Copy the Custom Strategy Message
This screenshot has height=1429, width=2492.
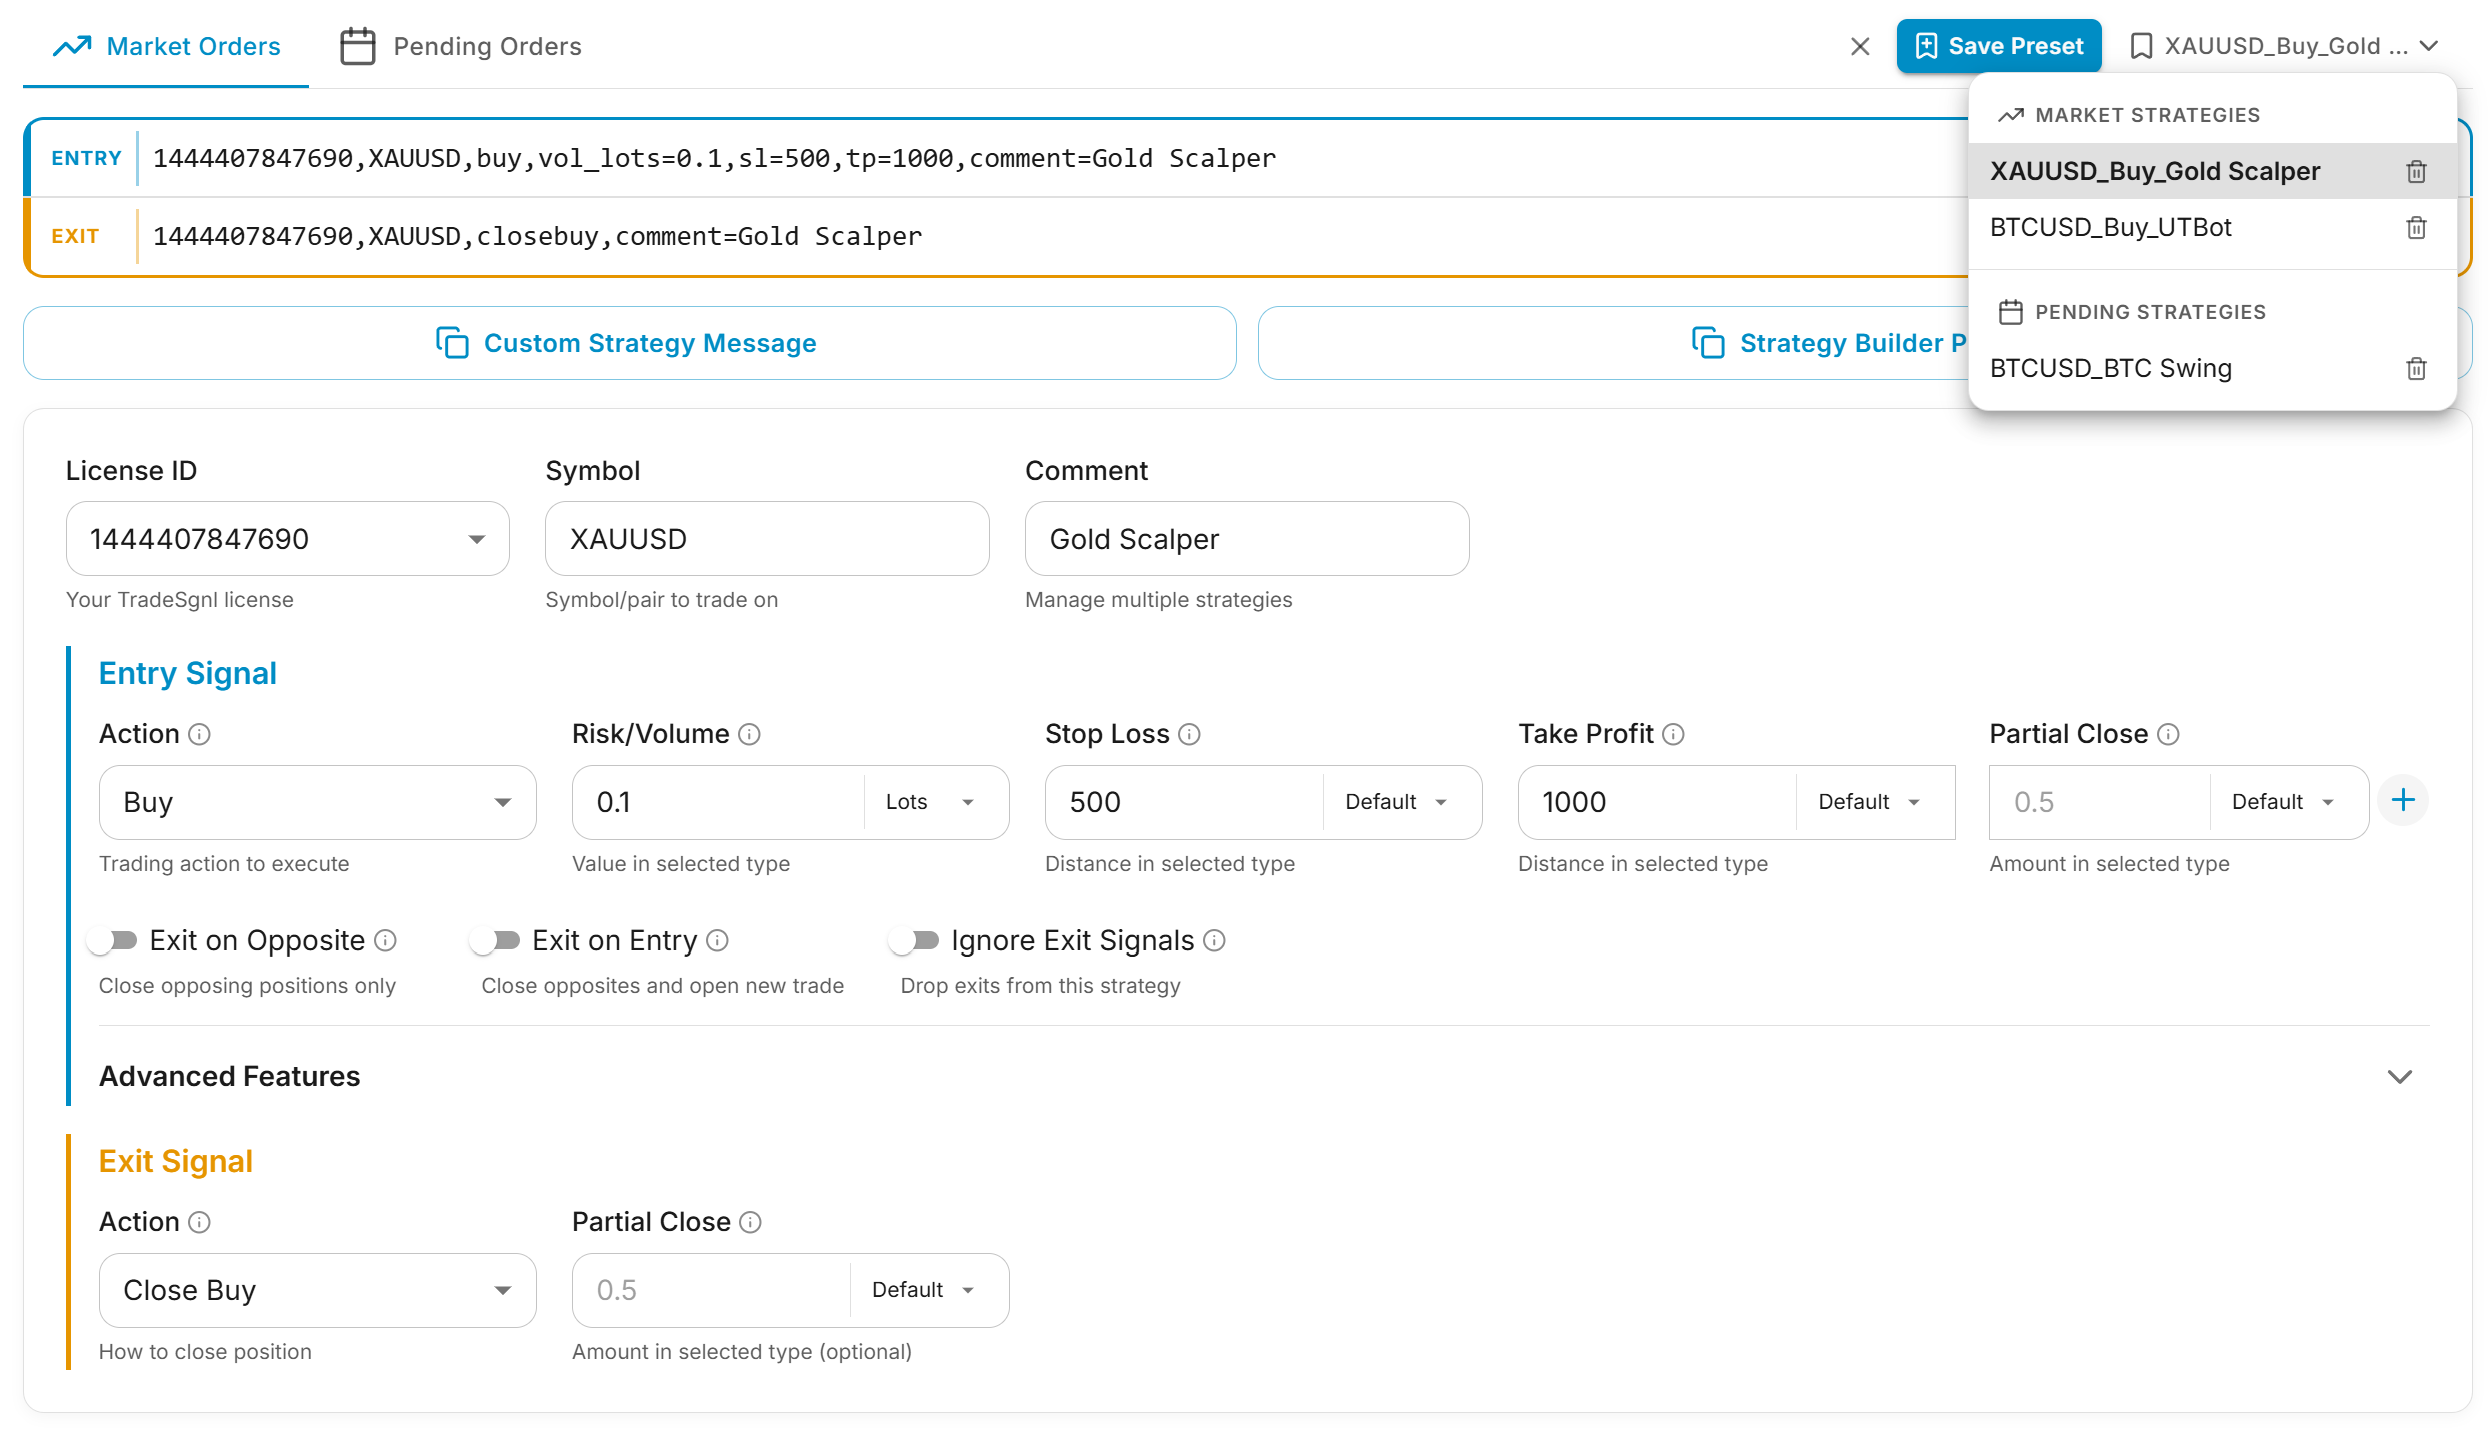630,343
